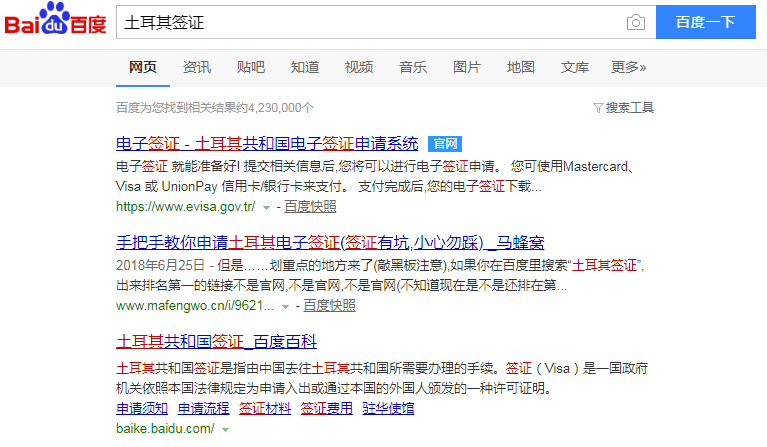
Task: Open the 地图 tab
Action: click(x=520, y=67)
